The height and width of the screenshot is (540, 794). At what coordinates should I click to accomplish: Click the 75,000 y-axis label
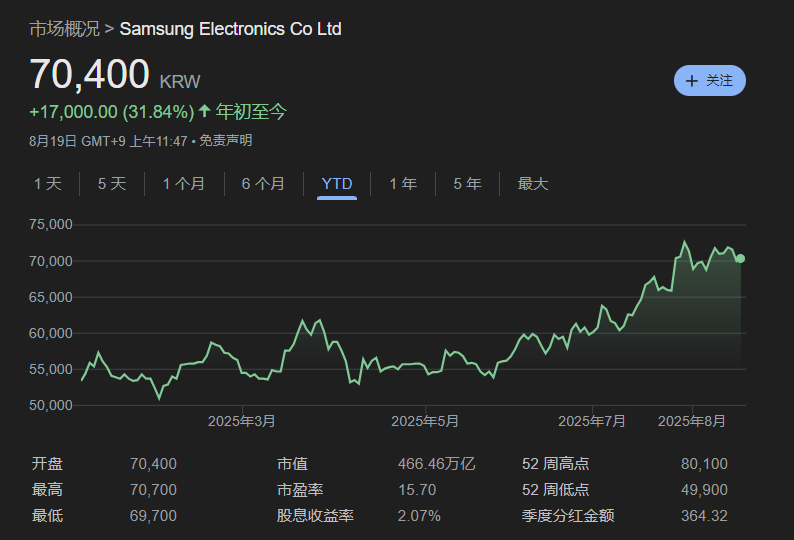[51, 224]
